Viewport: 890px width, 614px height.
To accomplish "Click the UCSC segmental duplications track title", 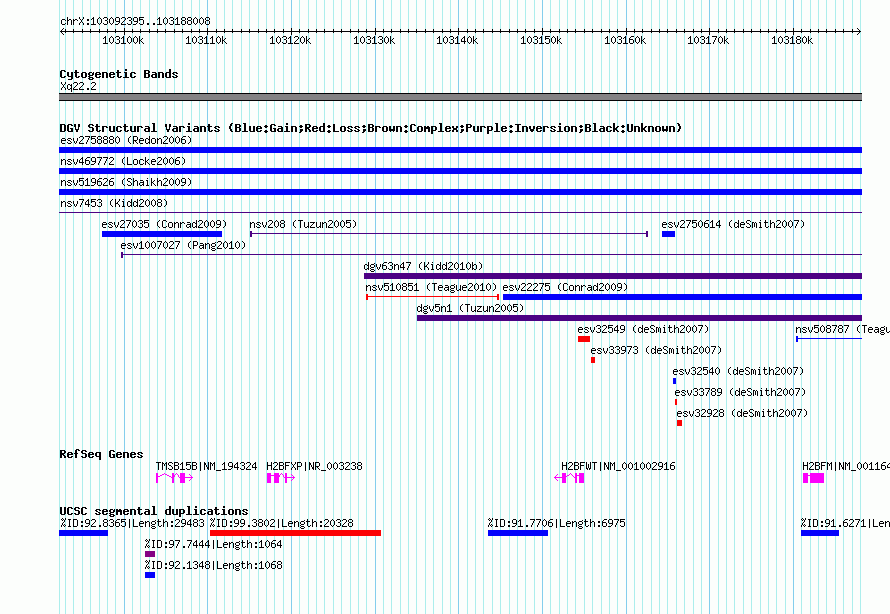I will [154, 511].
